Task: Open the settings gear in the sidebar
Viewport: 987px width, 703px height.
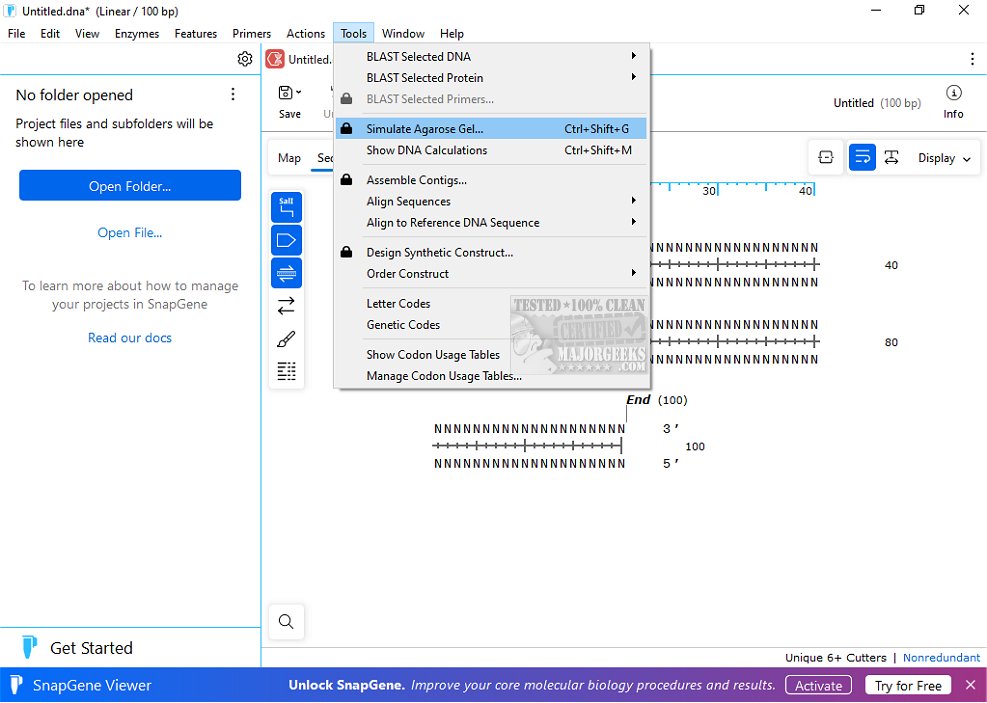Action: 245,59
